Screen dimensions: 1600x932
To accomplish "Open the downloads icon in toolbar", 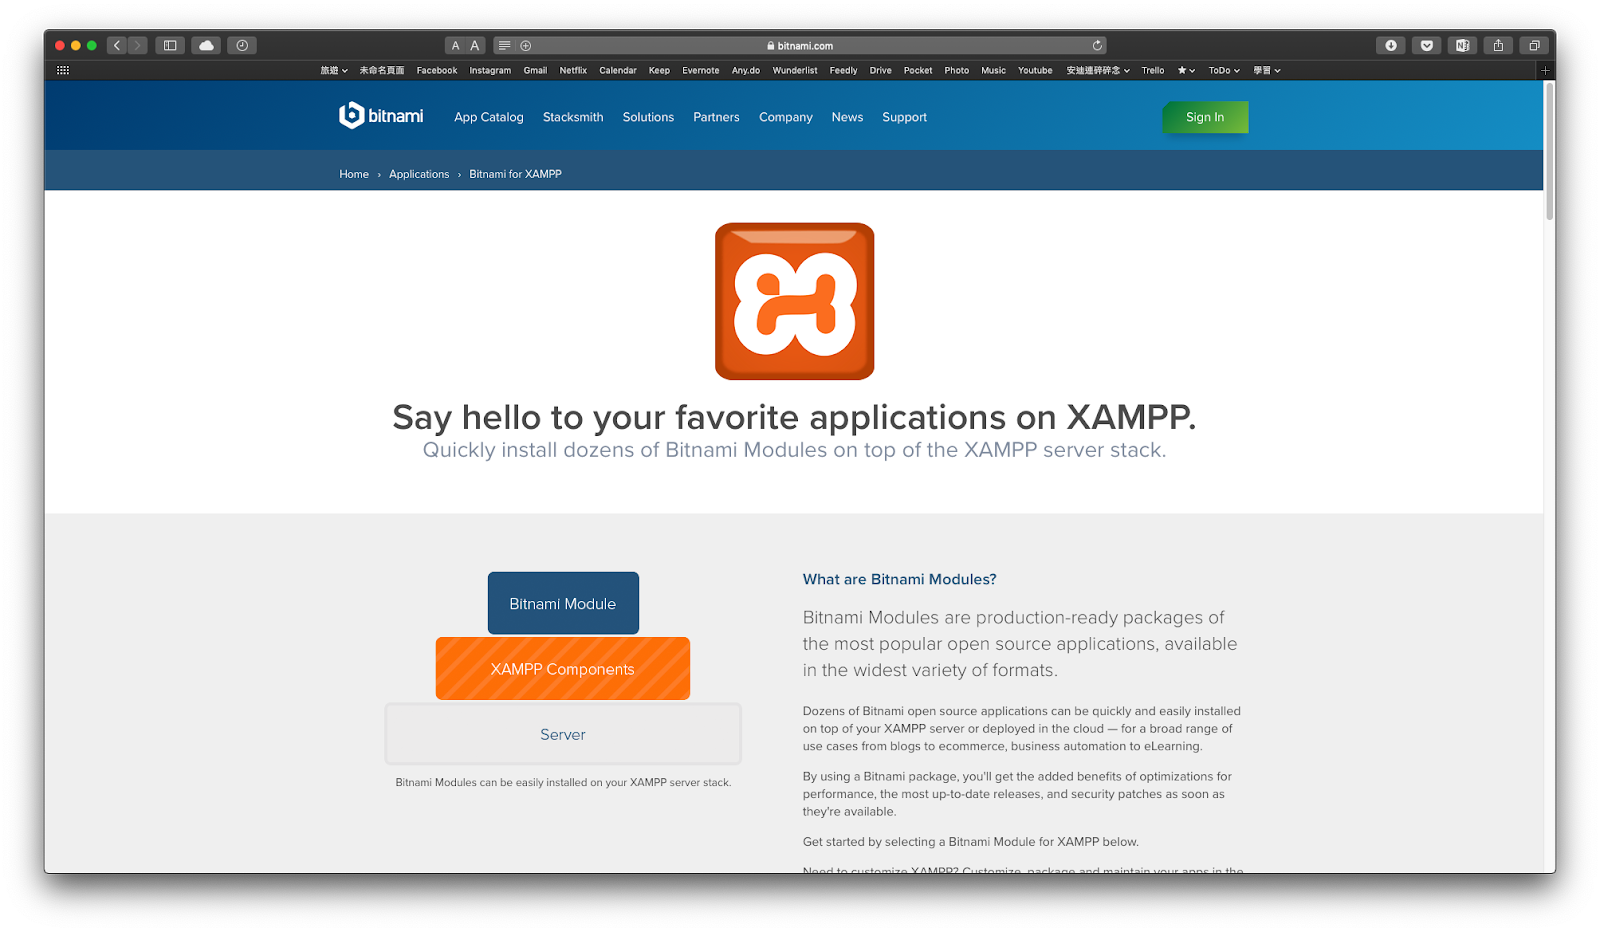I will click(x=1391, y=45).
